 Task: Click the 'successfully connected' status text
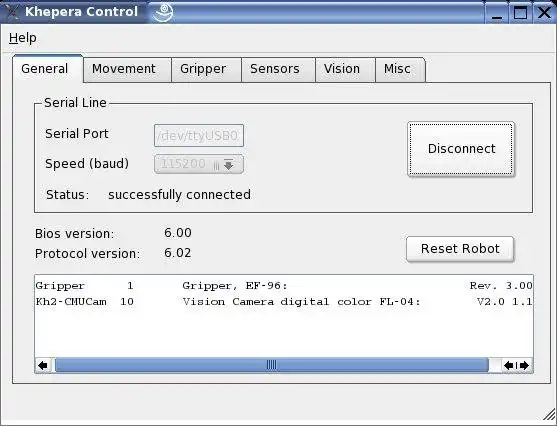tap(179, 195)
